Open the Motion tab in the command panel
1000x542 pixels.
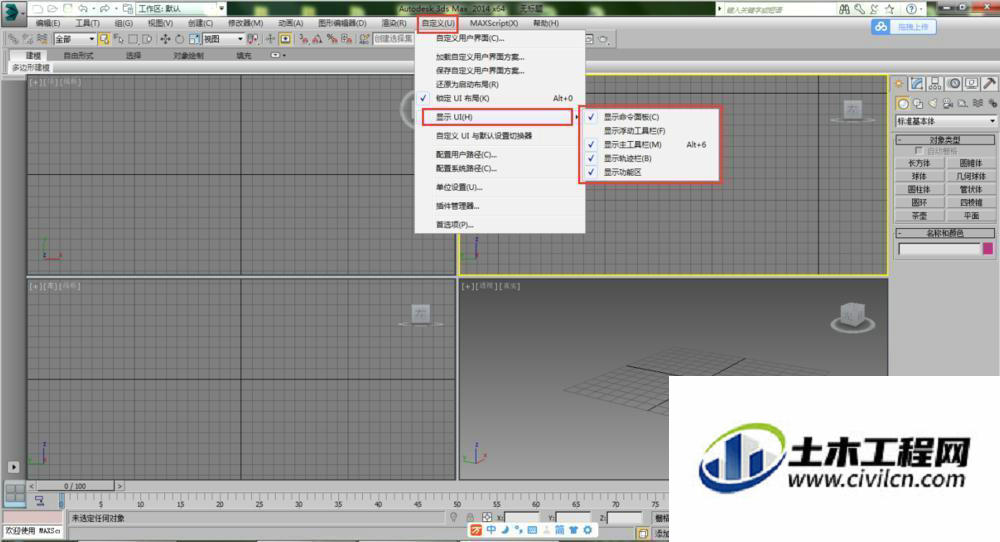click(x=954, y=84)
